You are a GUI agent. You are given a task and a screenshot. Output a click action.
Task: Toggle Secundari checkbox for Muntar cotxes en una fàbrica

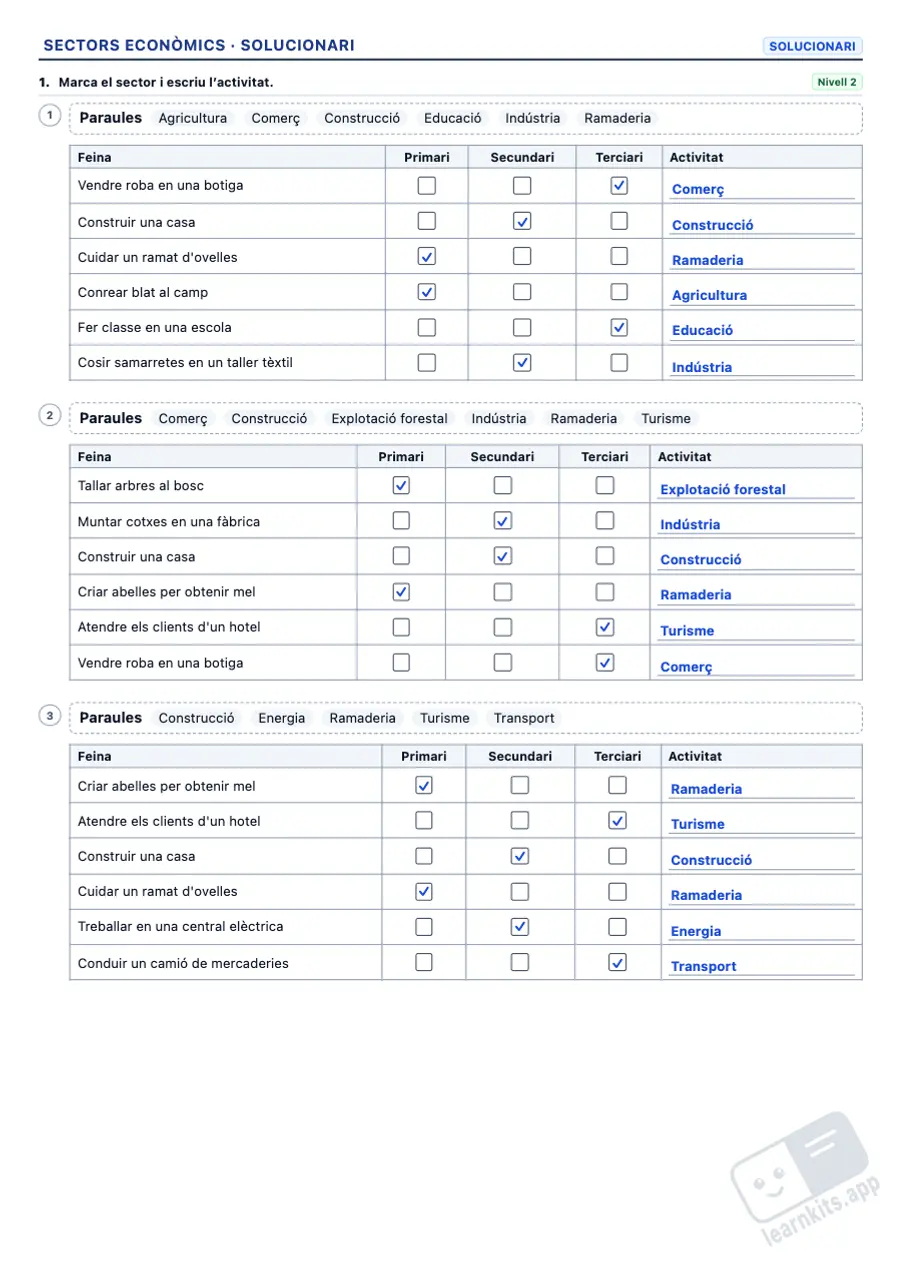point(503,521)
